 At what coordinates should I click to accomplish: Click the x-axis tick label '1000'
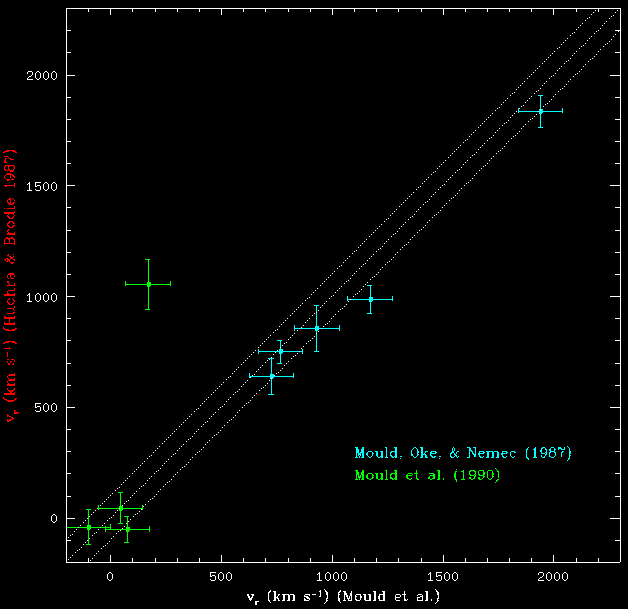[x=332, y=577]
